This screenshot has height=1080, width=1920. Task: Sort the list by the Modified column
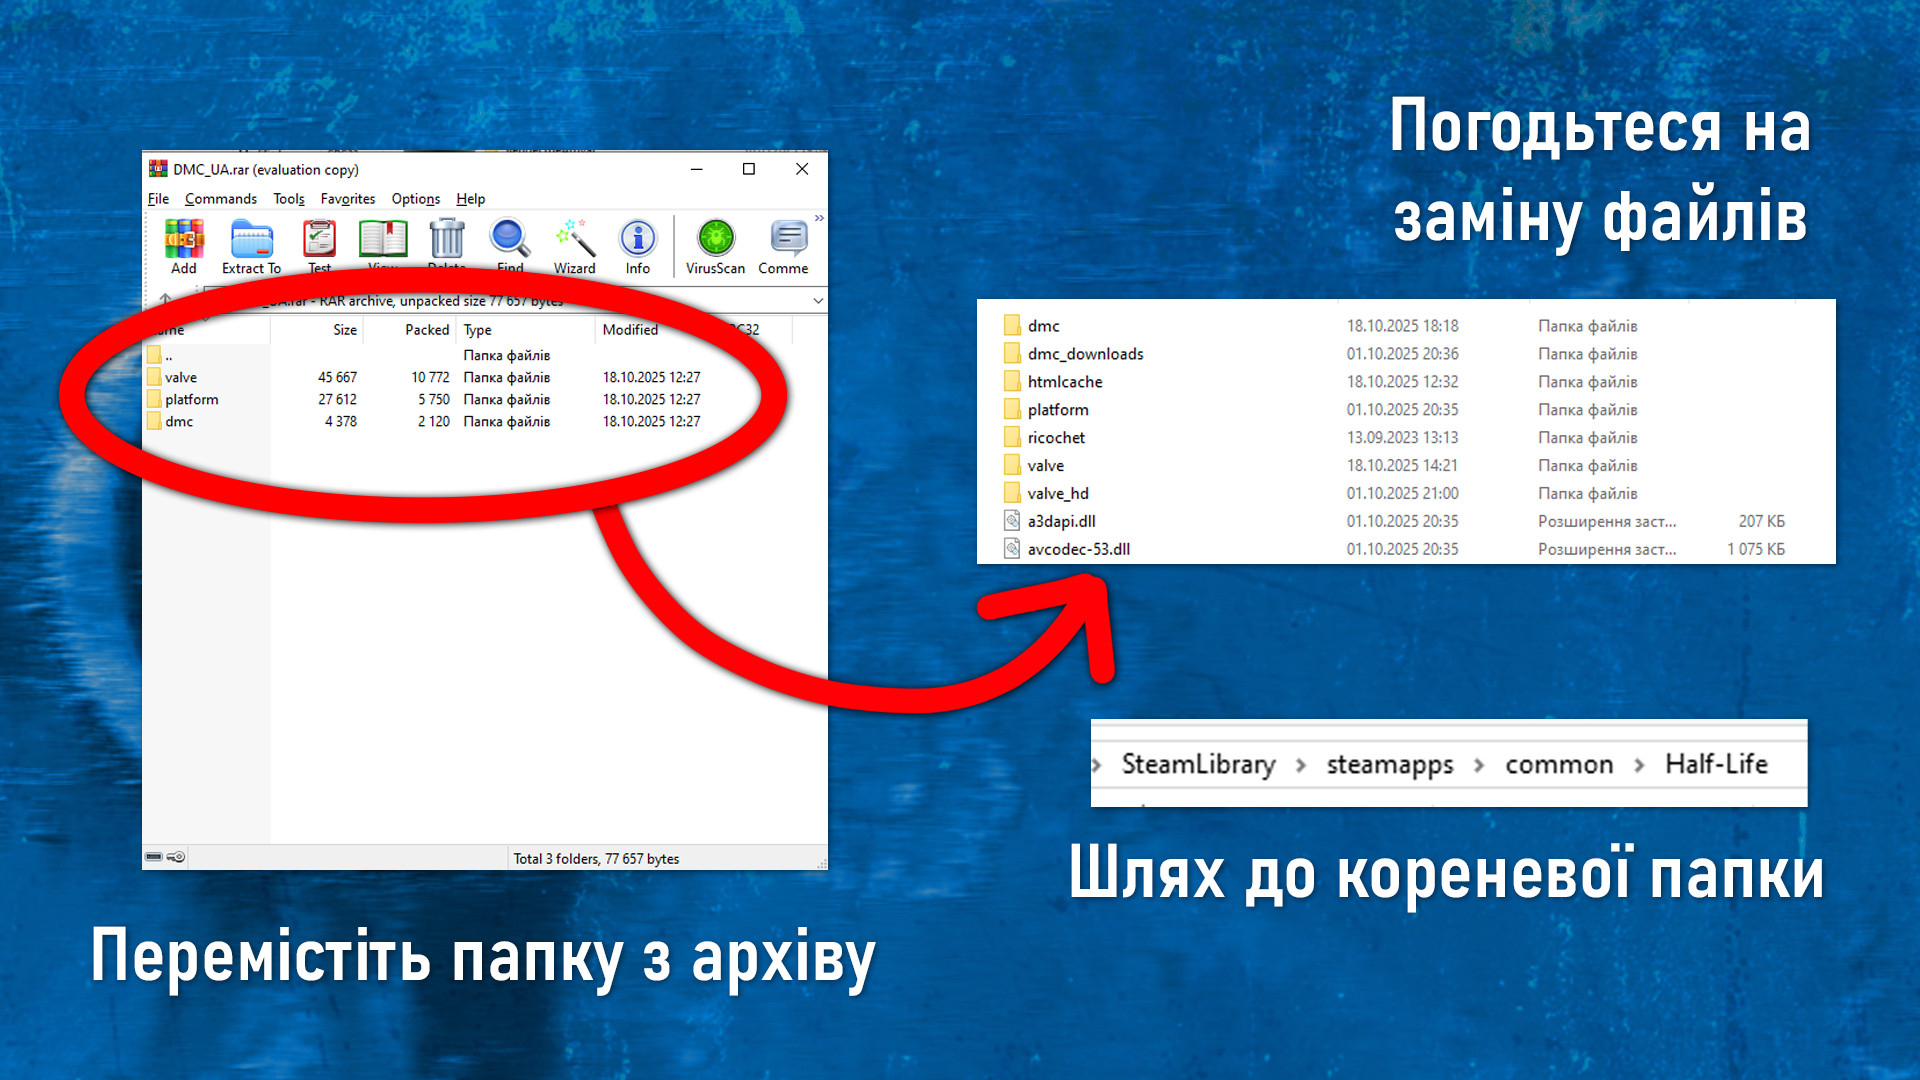point(630,330)
